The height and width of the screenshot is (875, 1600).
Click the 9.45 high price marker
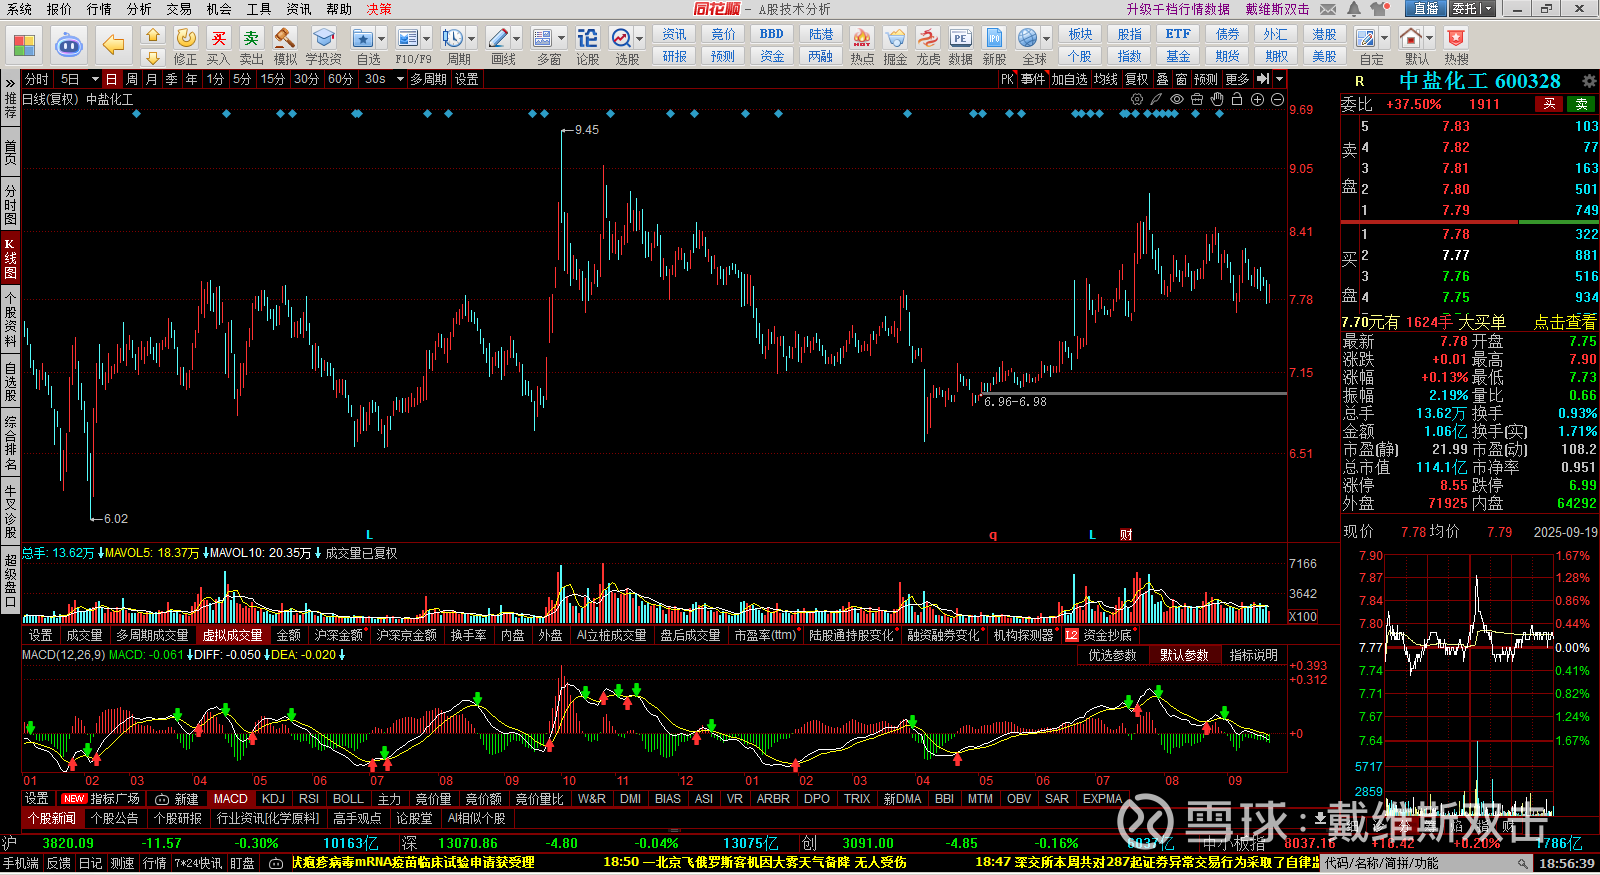[x=587, y=130]
